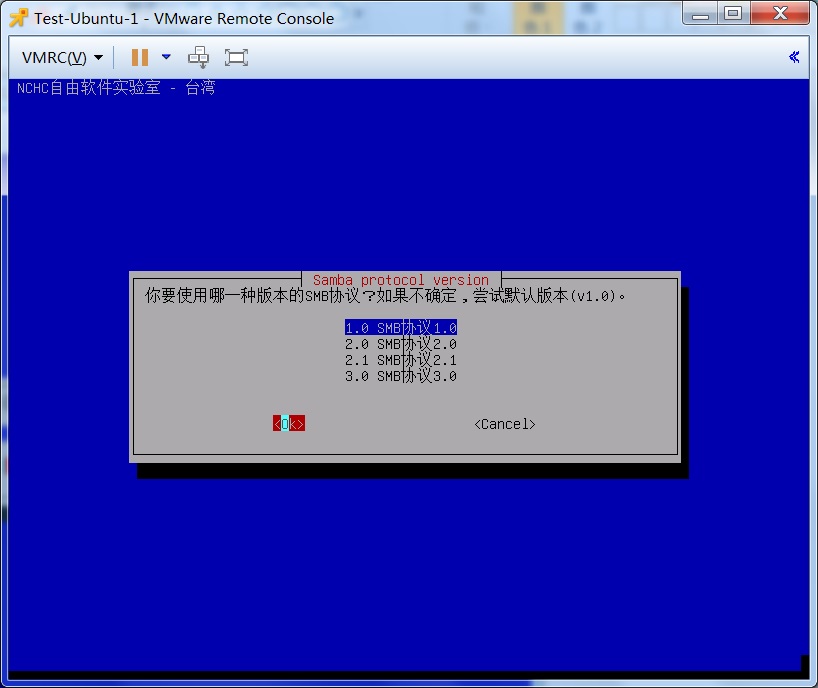This screenshot has height=688, width=818.
Task: Maximize the Remote Console window
Action: (x=734, y=13)
